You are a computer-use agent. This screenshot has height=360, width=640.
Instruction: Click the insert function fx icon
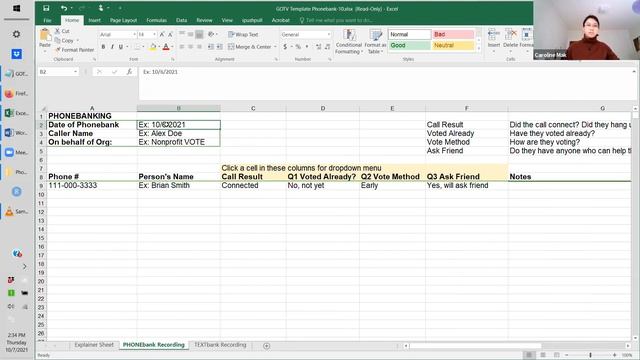[129, 72]
